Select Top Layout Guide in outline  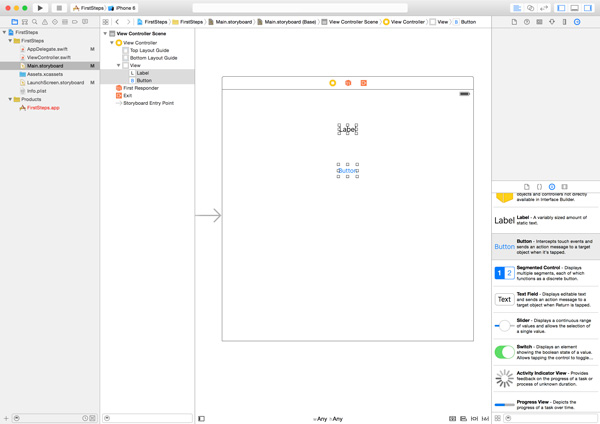(x=149, y=50)
